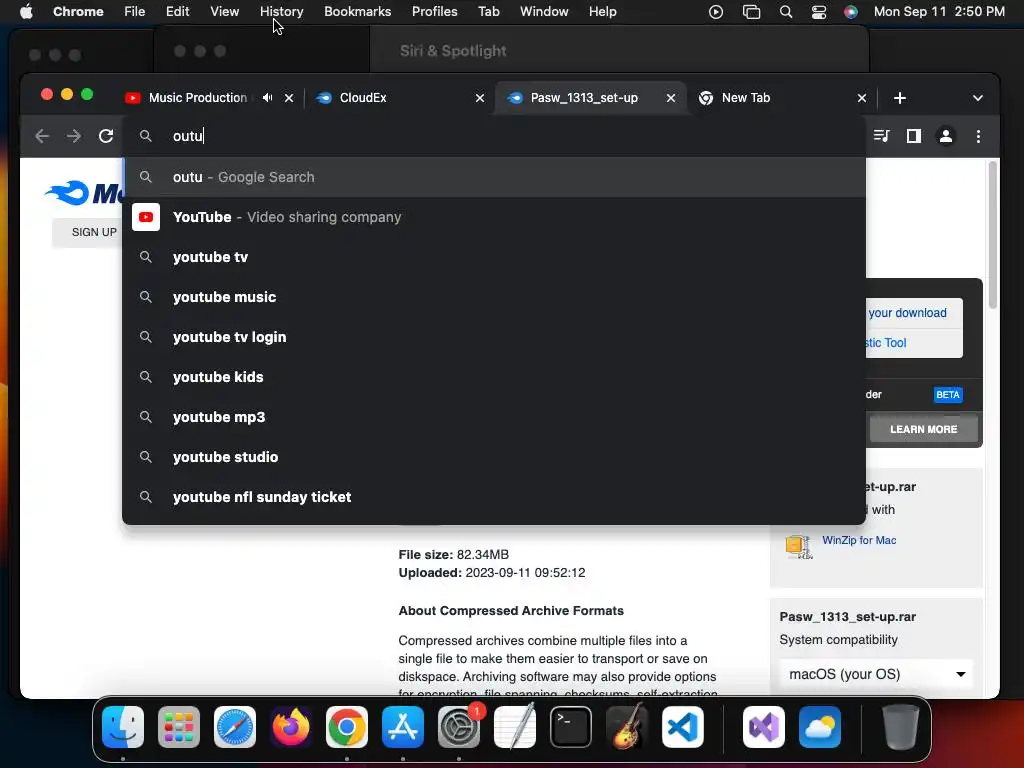Open a new tab with plus button
The image size is (1024, 768).
(x=900, y=97)
